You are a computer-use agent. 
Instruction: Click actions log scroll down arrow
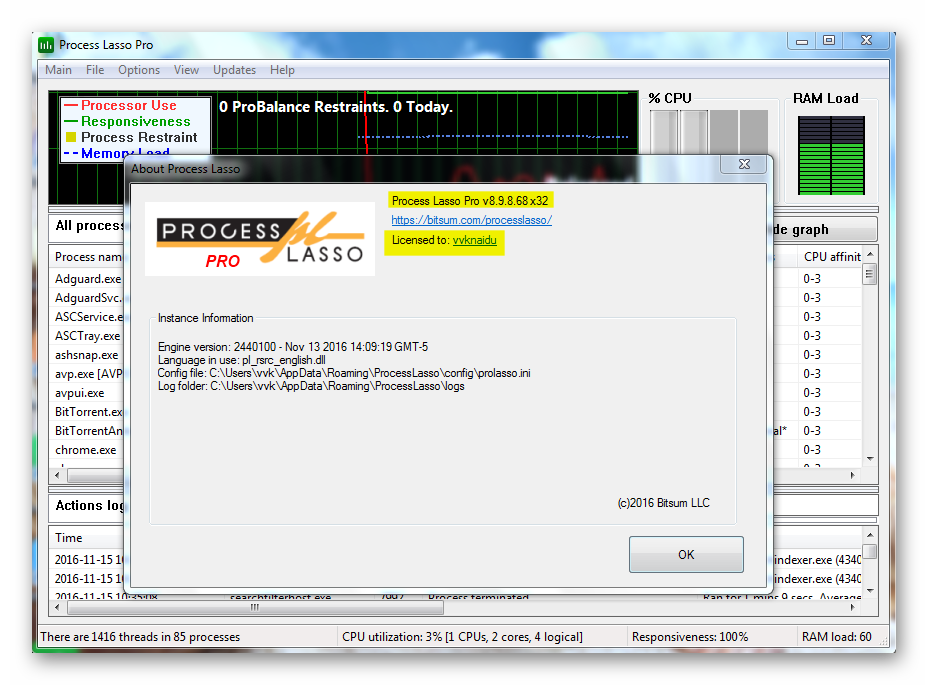(870, 590)
